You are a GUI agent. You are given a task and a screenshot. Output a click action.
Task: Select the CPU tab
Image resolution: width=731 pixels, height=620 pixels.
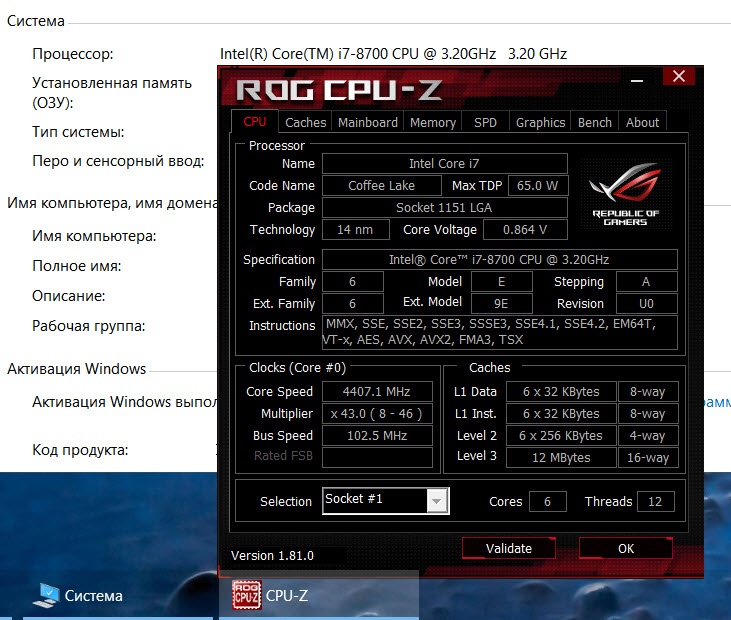(x=255, y=122)
